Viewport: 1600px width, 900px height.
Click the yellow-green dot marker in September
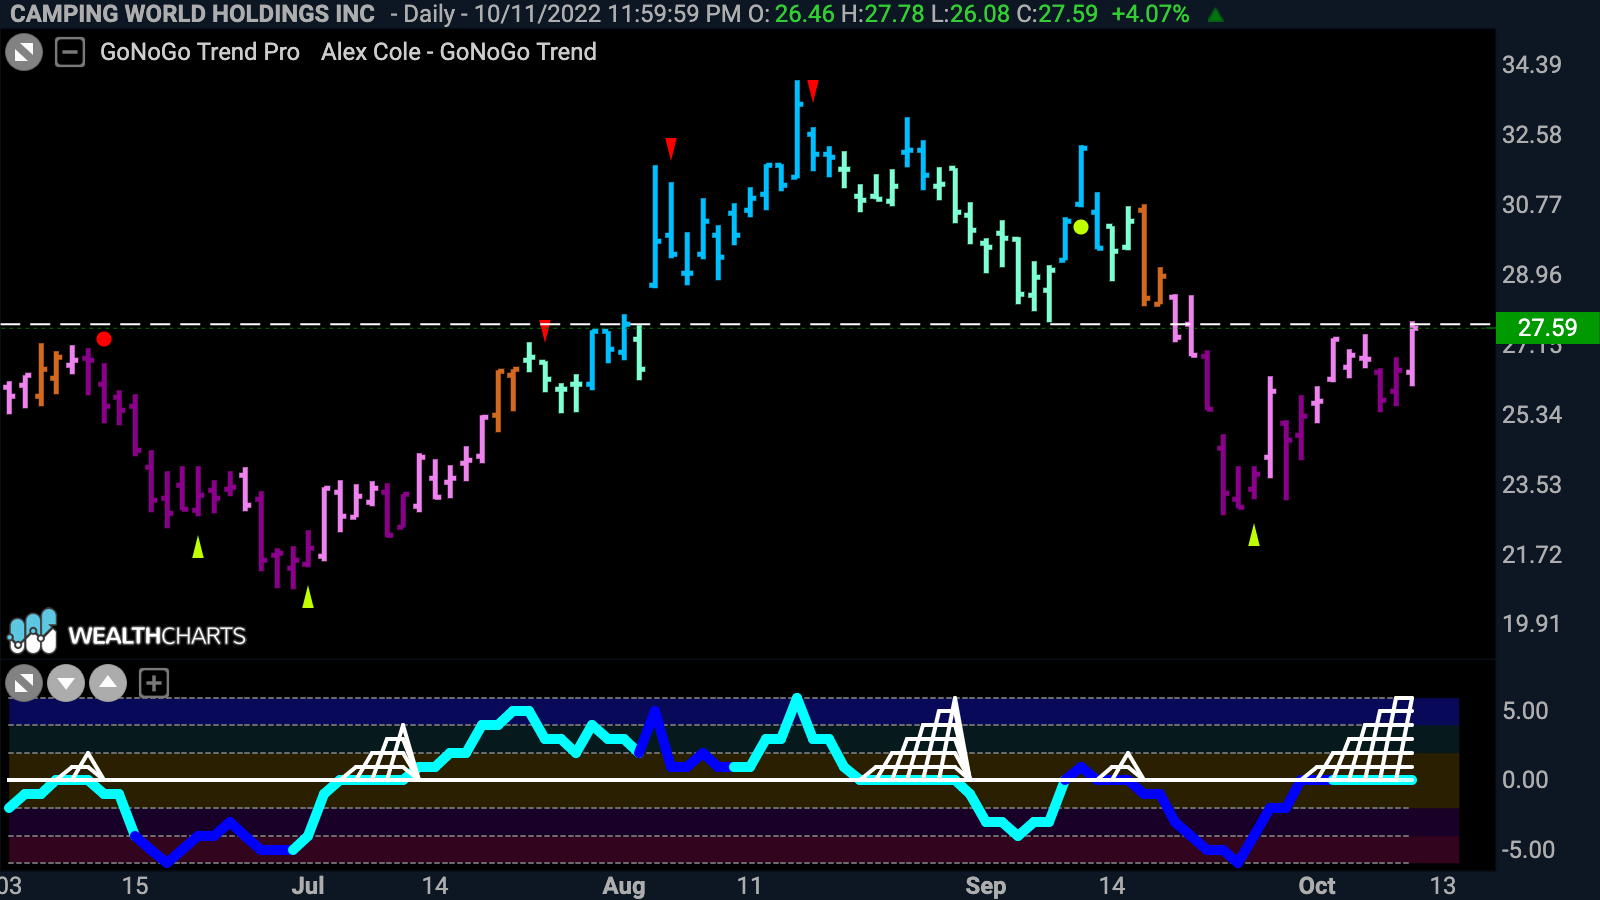[1081, 227]
